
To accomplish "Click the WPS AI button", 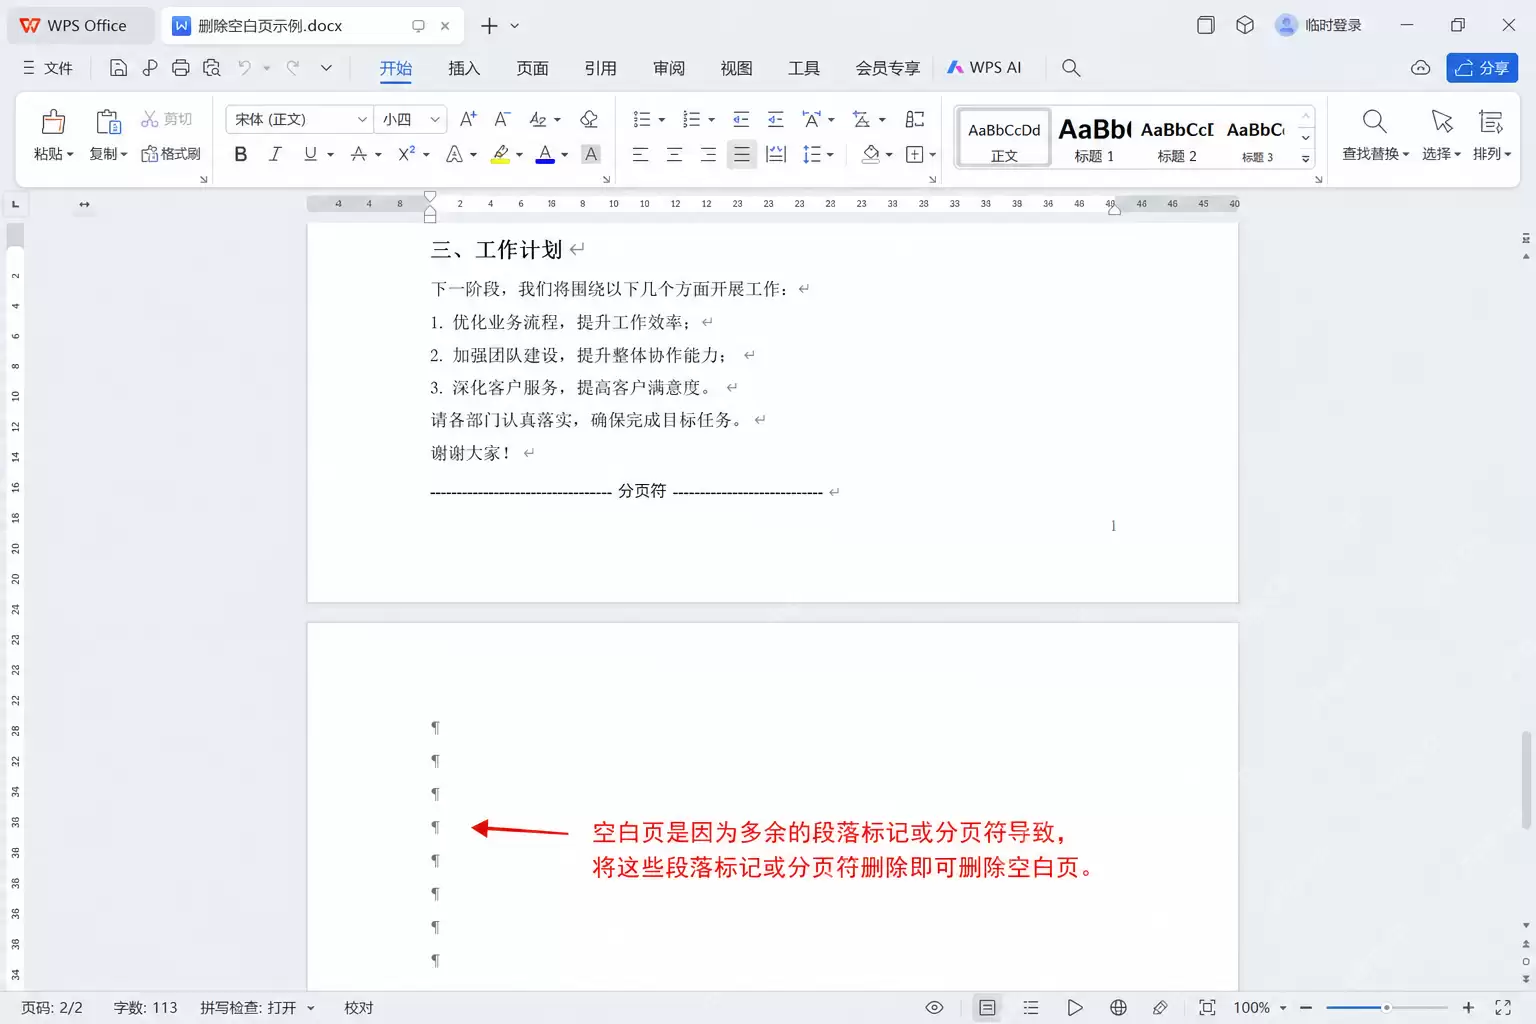I will [984, 68].
